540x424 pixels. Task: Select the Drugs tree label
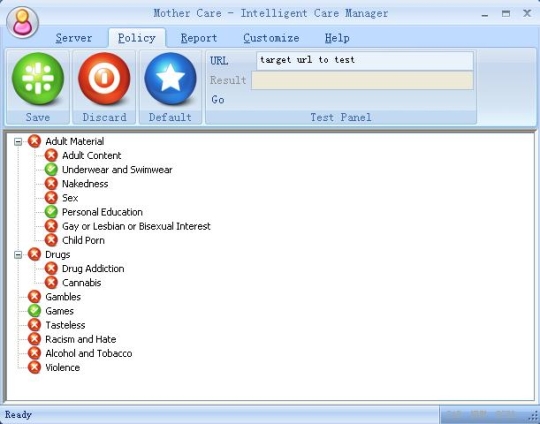coord(58,255)
